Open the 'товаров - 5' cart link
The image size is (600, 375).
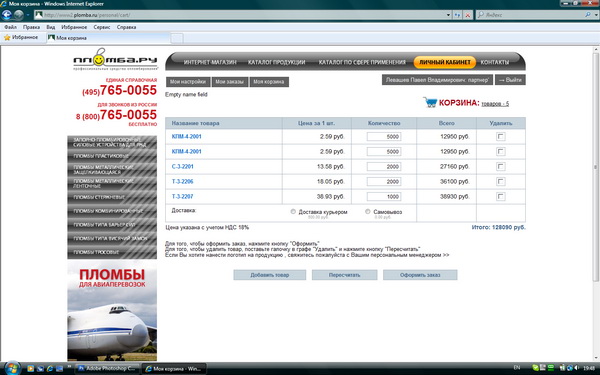pos(495,104)
